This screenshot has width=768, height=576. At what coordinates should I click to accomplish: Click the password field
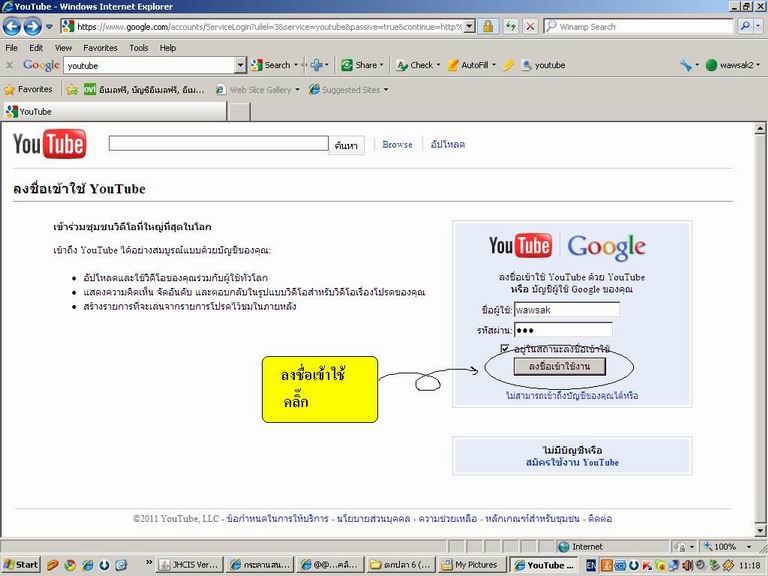tap(563, 330)
